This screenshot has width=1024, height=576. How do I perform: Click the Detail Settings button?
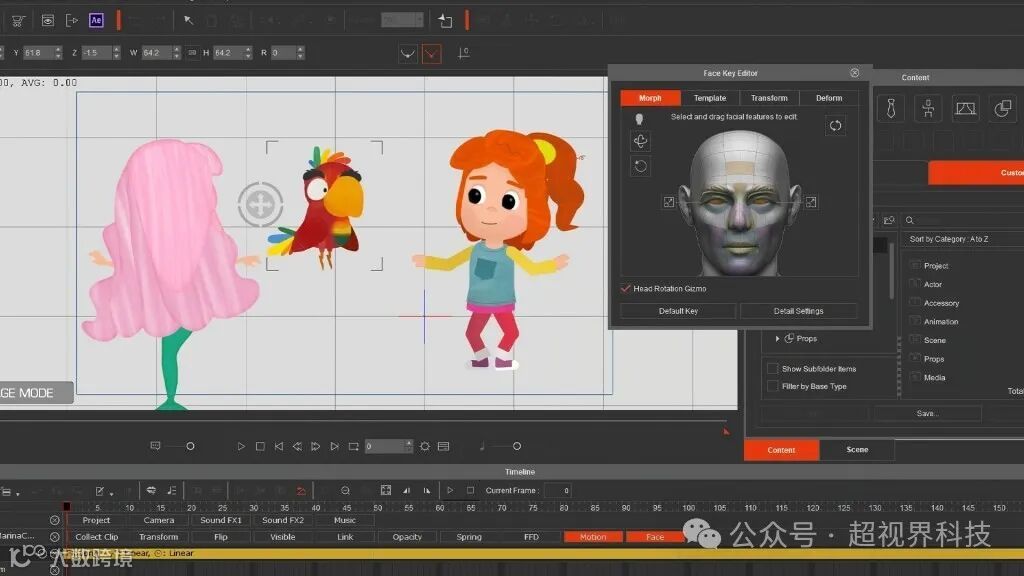coord(798,311)
